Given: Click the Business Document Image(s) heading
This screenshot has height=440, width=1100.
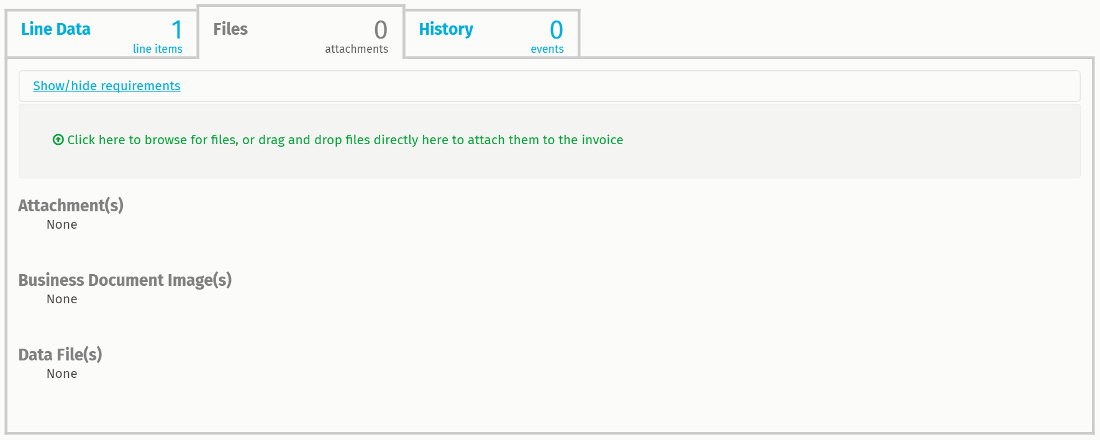Looking at the screenshot, I should click(x=125, y=280).
